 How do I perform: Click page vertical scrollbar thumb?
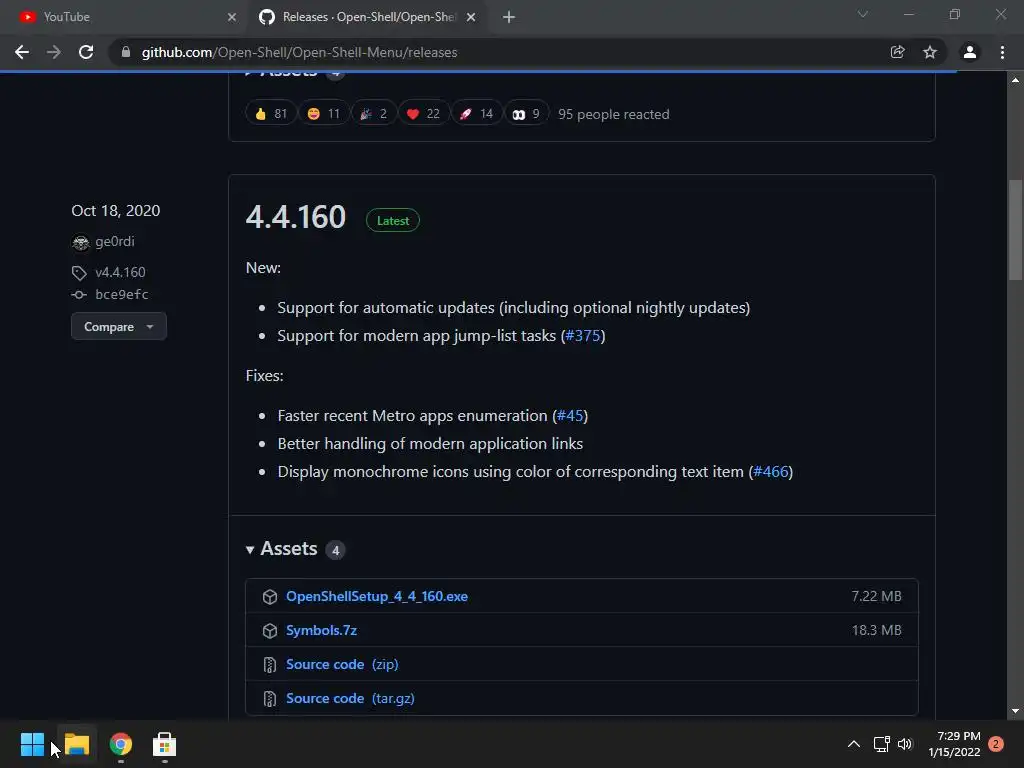(x=1016, y=230)
